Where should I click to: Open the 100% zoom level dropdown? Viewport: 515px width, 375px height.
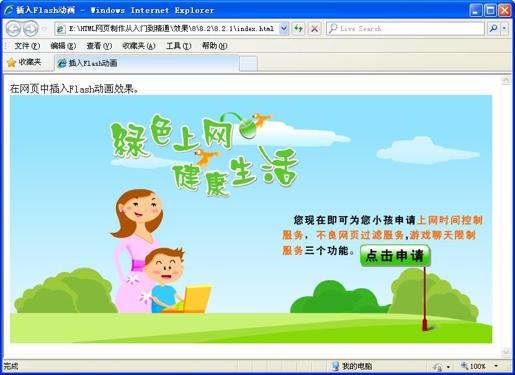(496, 366)
